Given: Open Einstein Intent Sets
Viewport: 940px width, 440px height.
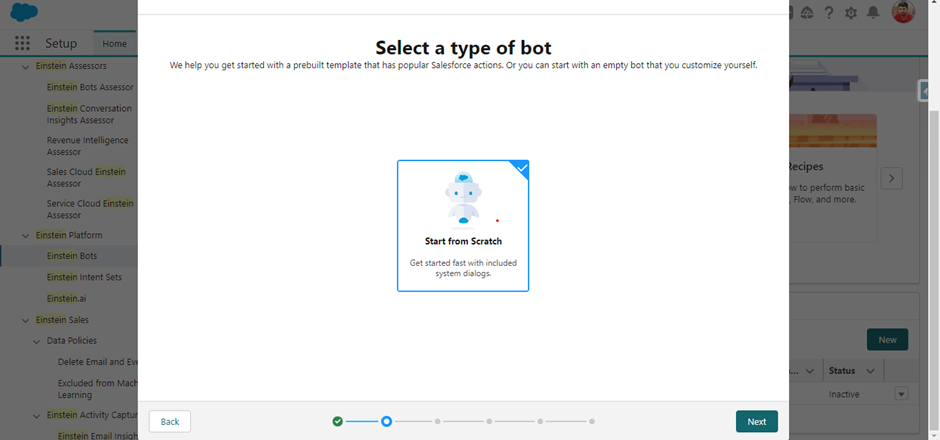Looking at the screenshot, I should 84,277.
